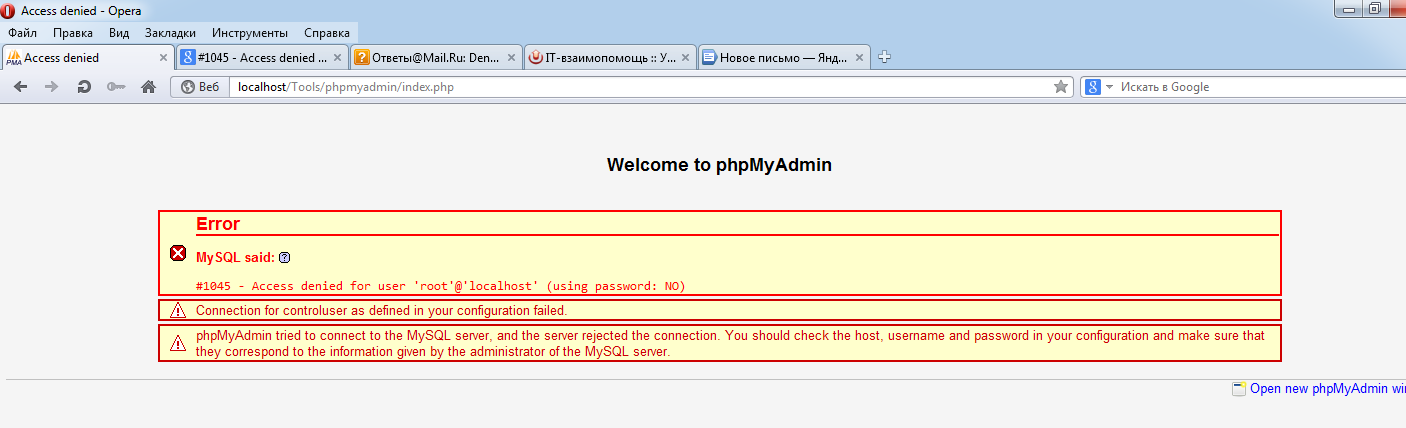Click the red Error heading
The height and width of the screenshot is (428, 1406).
[x=218, y=224]
